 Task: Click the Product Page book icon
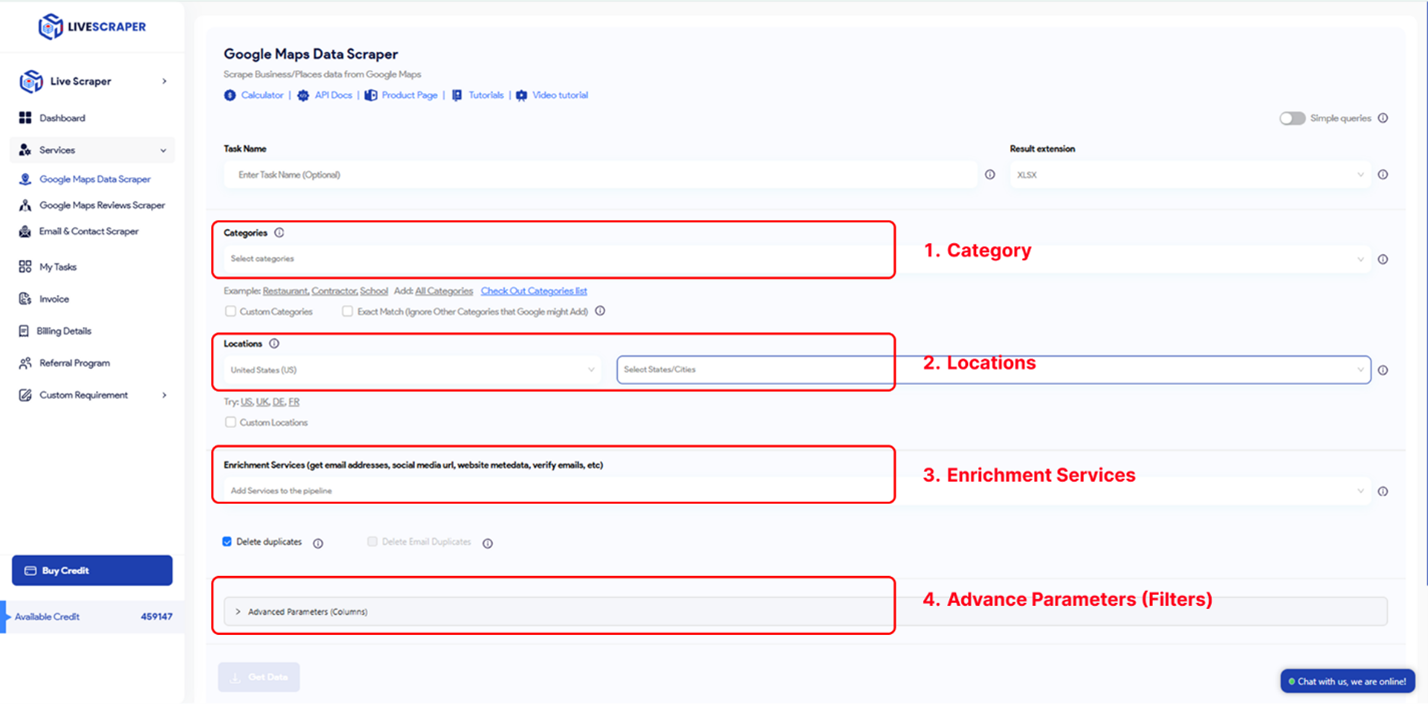coord(370,95)
